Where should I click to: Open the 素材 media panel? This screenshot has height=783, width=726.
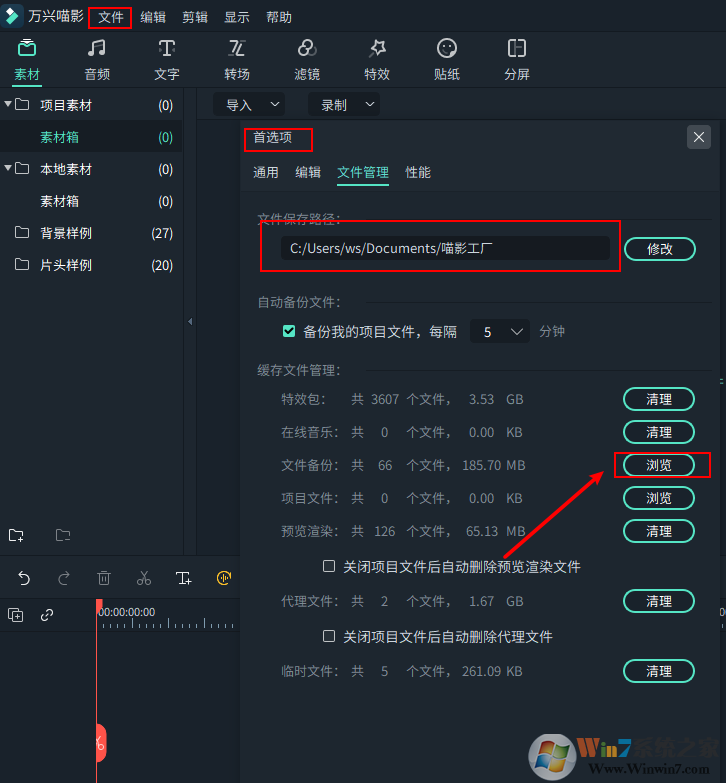27,60
